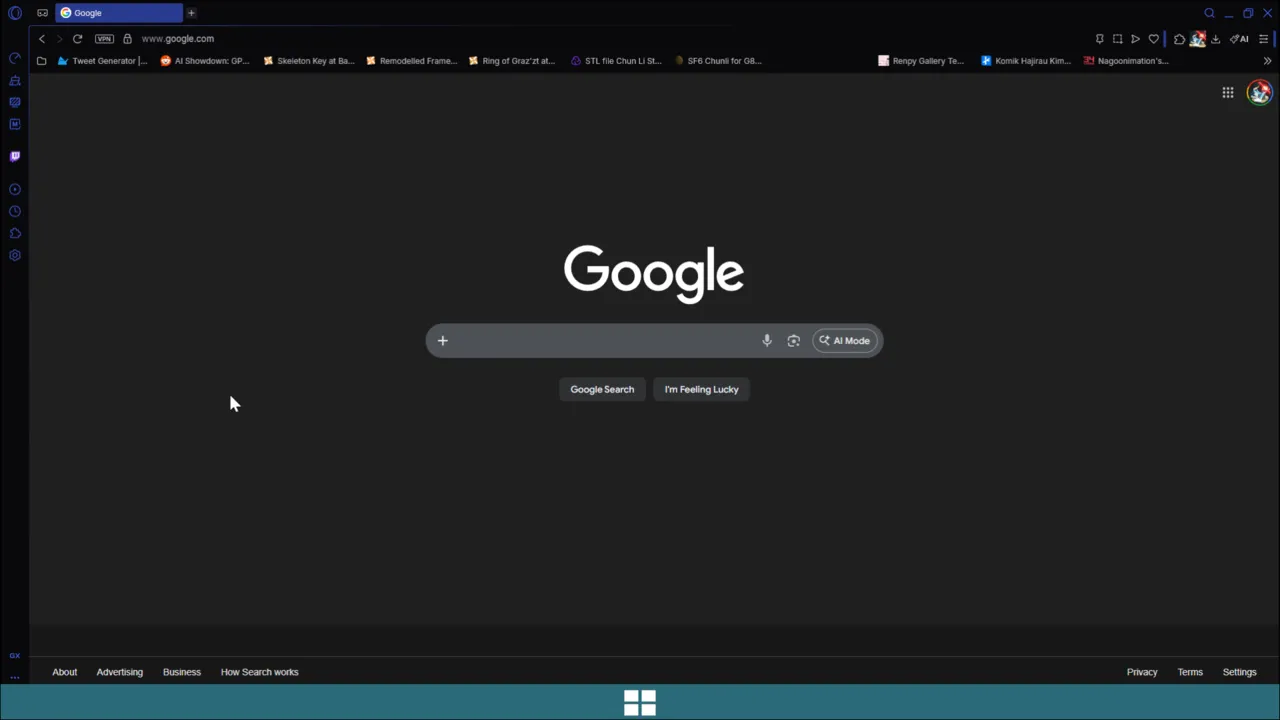Open the Settings footer menu
1280x720 pixels.
point(1240,672)
